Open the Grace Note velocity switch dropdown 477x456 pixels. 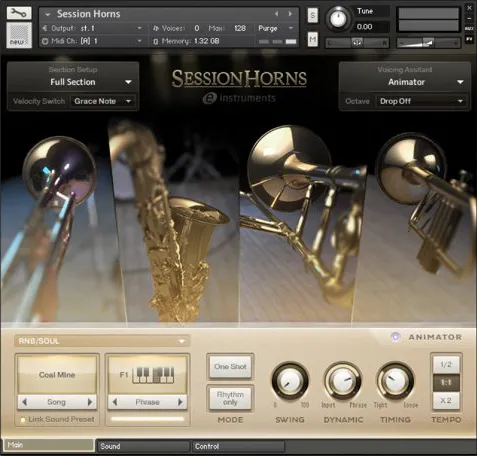tap(103, 101)
